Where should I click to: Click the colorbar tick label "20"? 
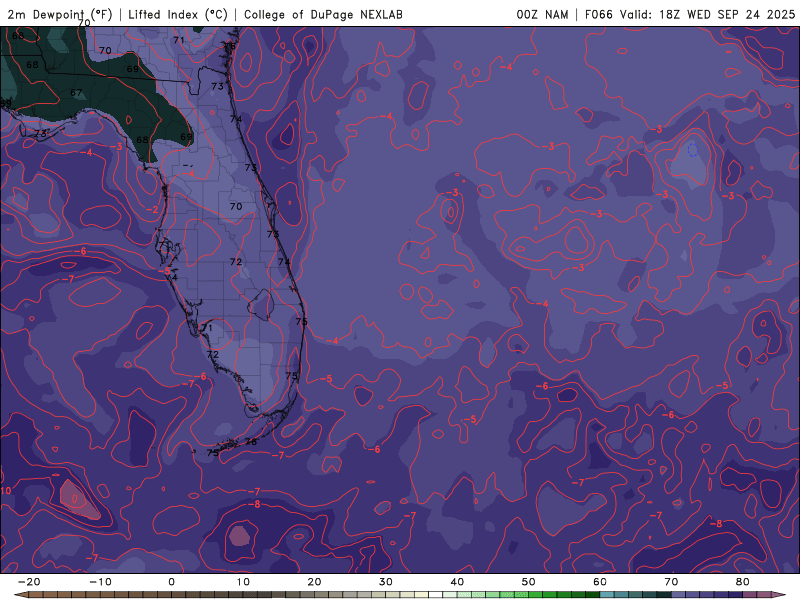point(314,582)
